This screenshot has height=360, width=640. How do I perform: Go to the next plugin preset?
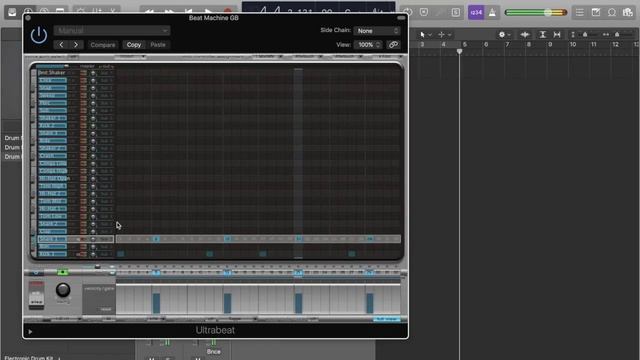(76, 45)
